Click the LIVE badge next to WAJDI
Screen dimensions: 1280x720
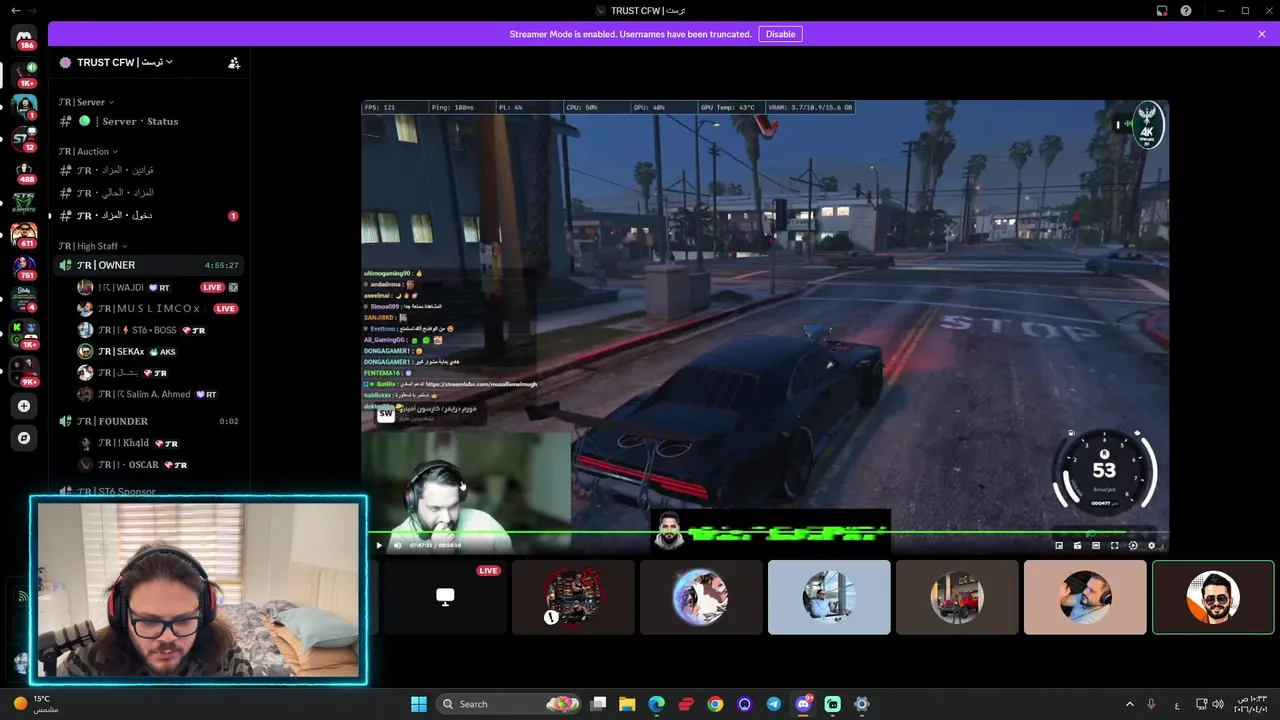coord(211,287)
